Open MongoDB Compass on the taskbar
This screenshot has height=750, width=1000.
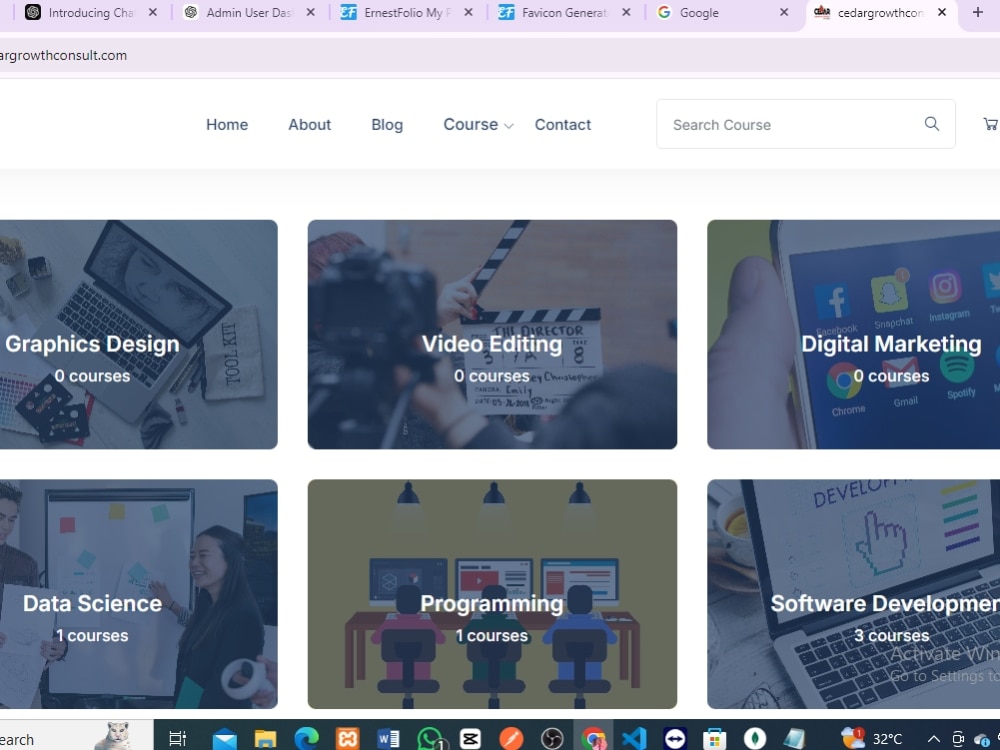755,739
